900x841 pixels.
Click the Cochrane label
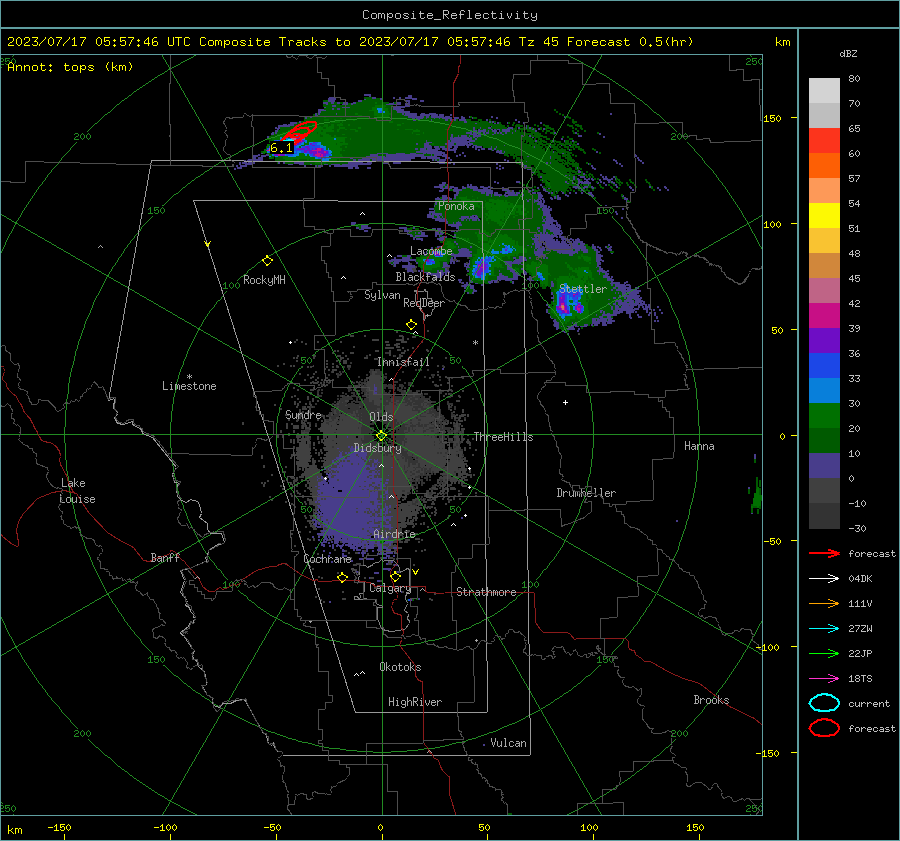(x=327, y=559)
